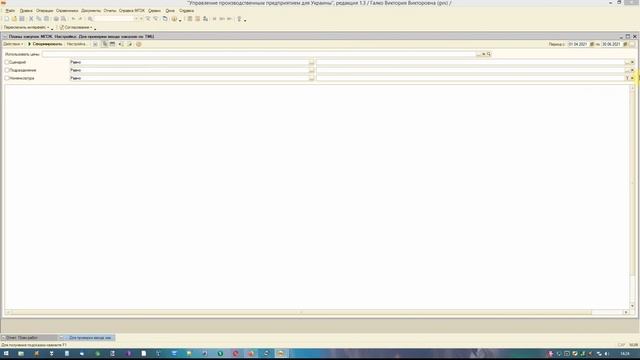Image resolution: width=640 pixels, height=360 pixels.
Task: Click the Использовать цены input field
Action: pyautogui.click(x=260, y=54)
